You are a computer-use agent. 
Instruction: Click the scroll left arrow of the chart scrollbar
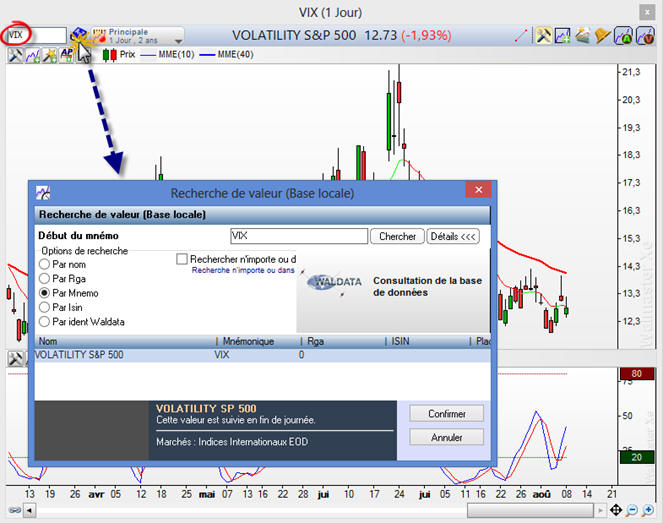pyautogui.click(x=29, y=510)
